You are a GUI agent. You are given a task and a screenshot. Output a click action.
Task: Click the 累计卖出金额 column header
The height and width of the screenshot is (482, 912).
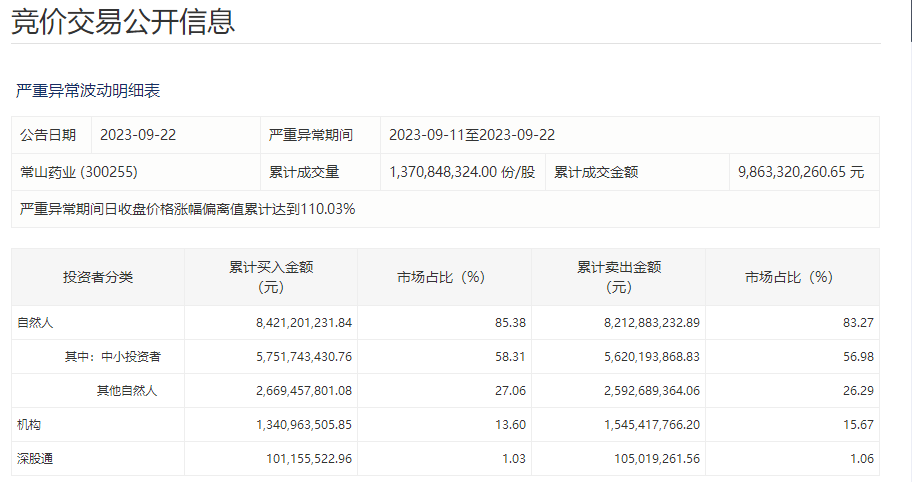pyautogui.click(x=619, y=277)
